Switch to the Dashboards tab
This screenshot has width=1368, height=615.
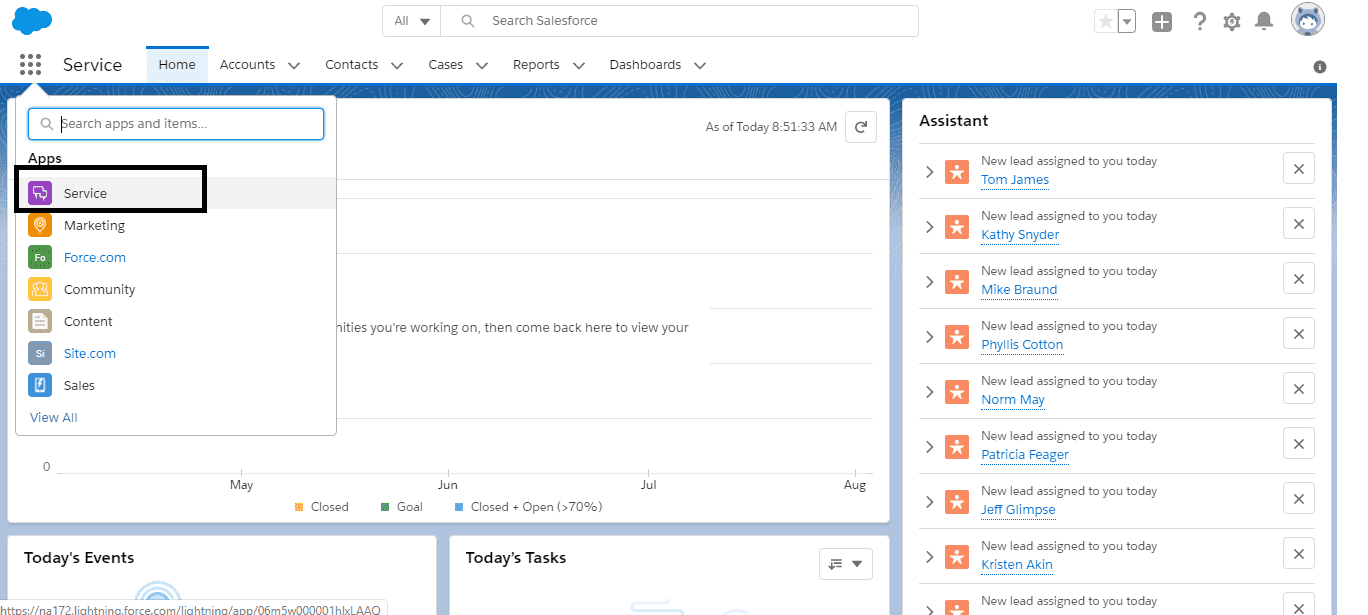tap(645, 65)
